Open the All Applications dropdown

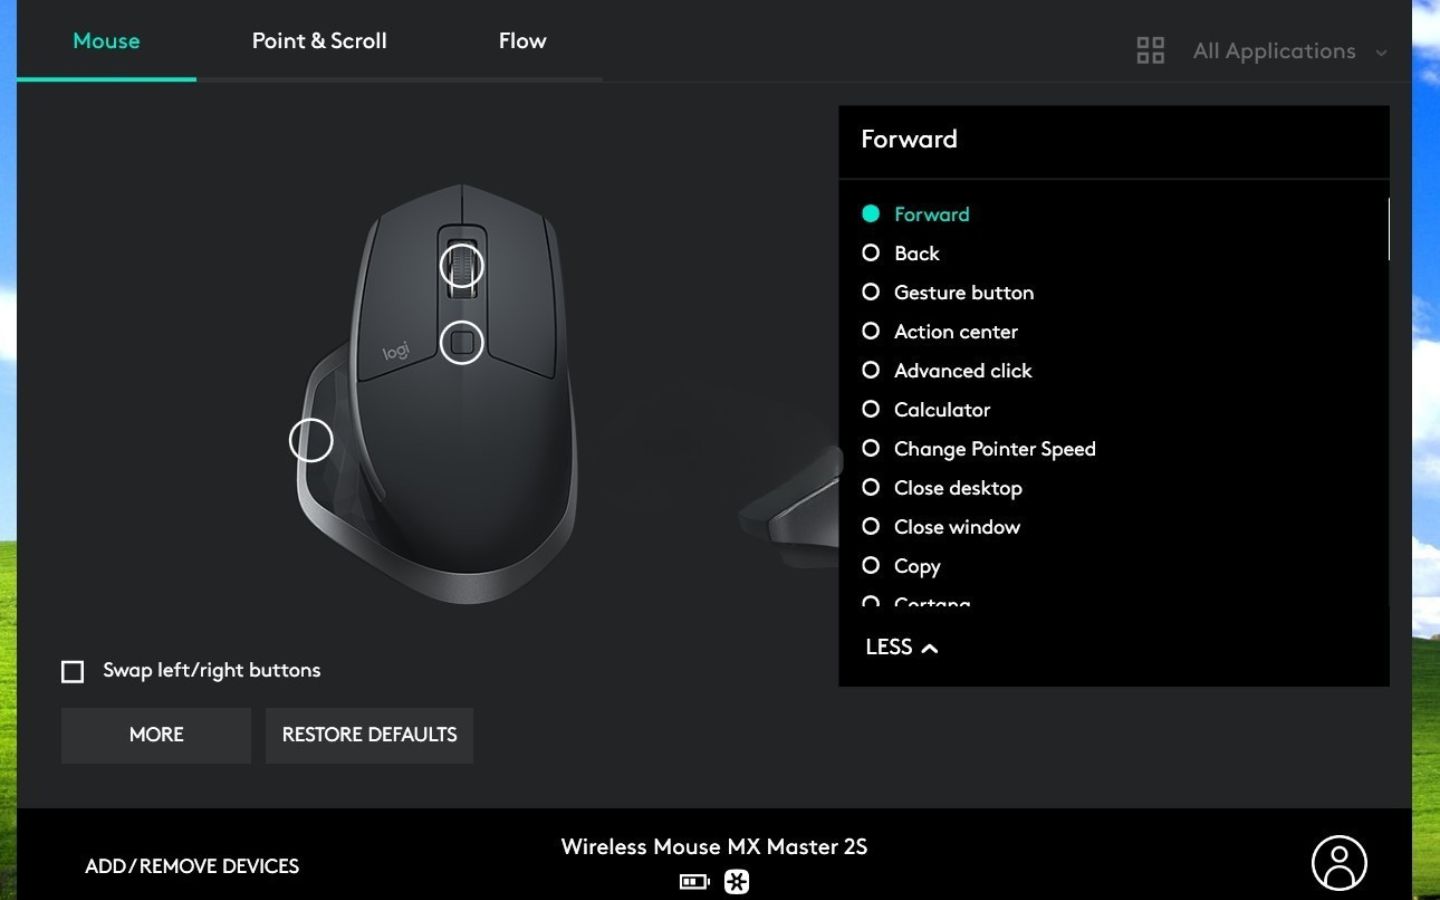[x=1290, y=51]
